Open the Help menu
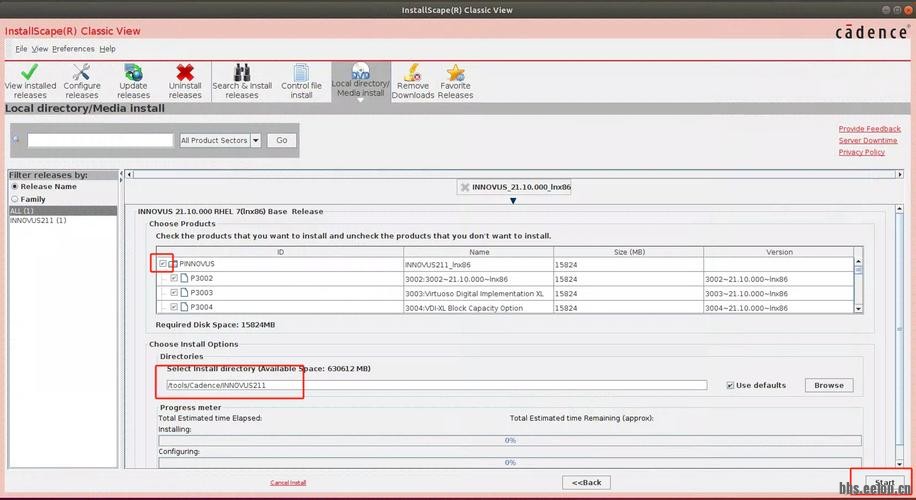 click(107, 49)
